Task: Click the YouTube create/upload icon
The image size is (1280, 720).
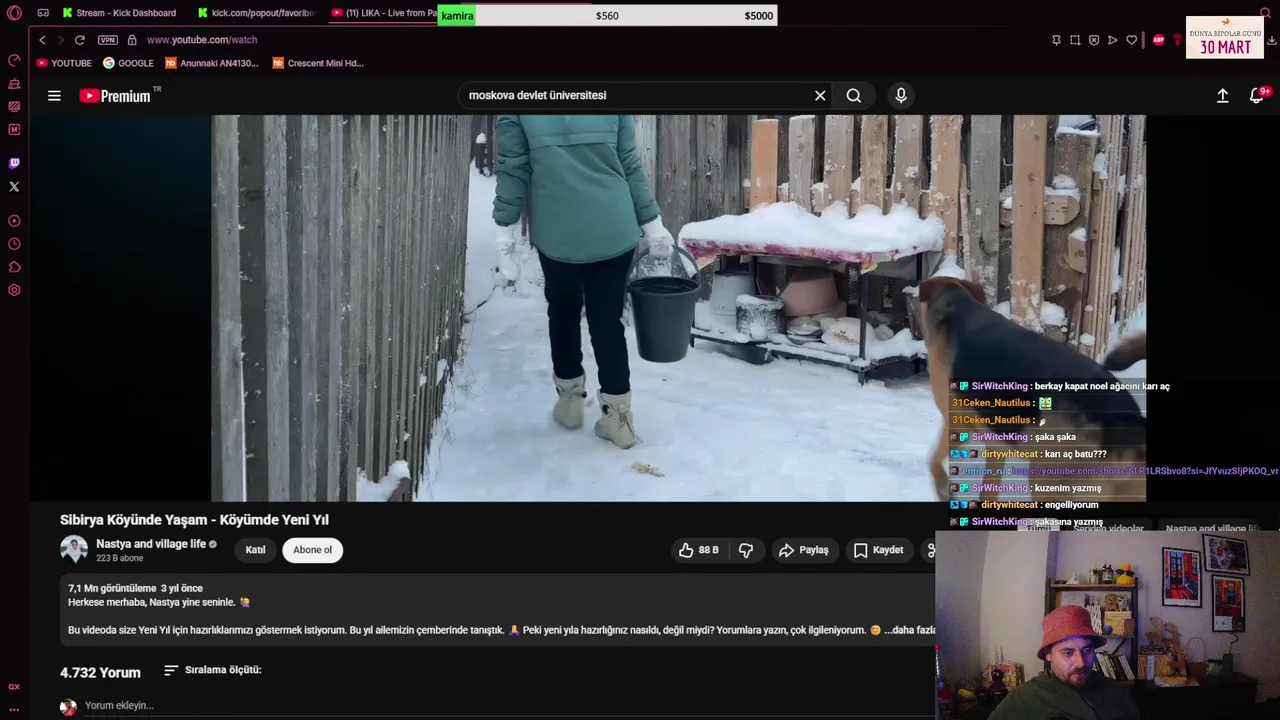Action: click(1222, 95)
